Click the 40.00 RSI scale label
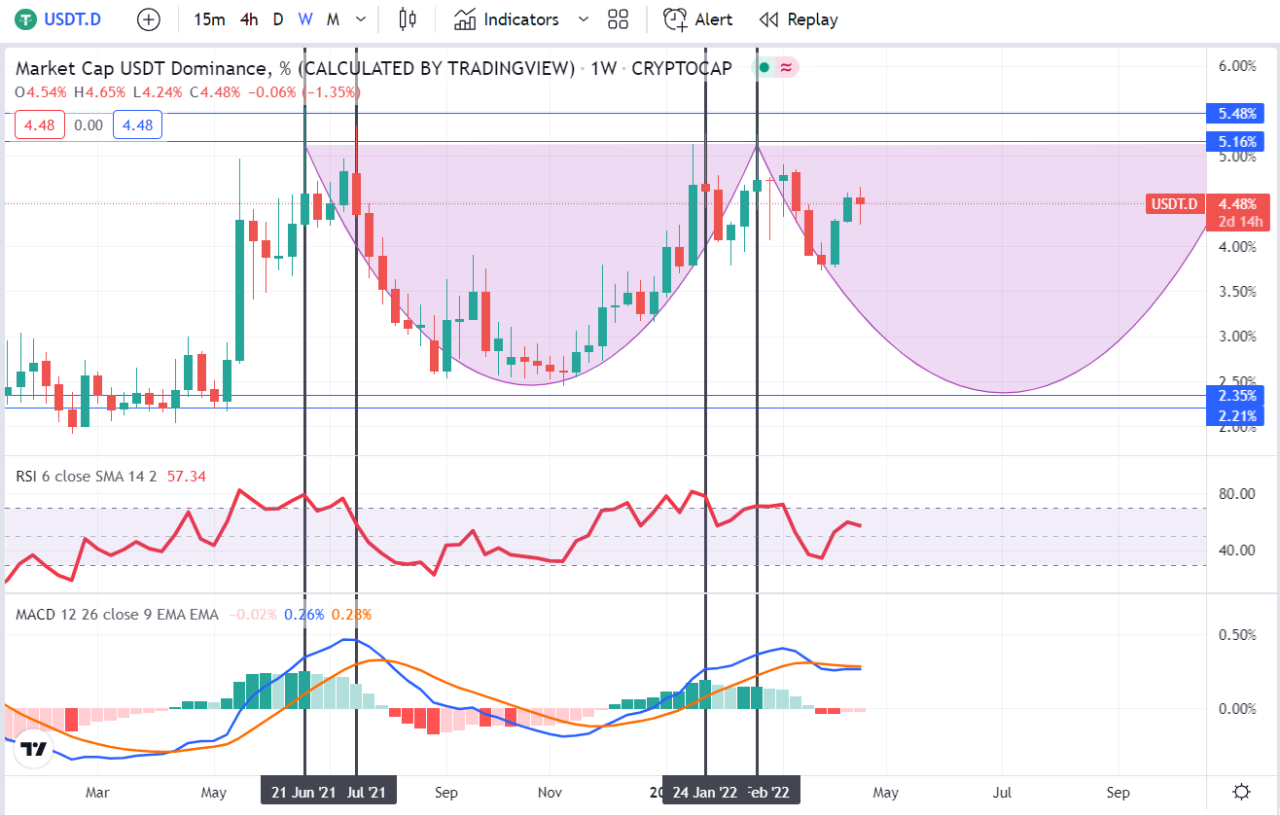The width and height of the screenshot is (1280, 815). [x=1237, y=550]
